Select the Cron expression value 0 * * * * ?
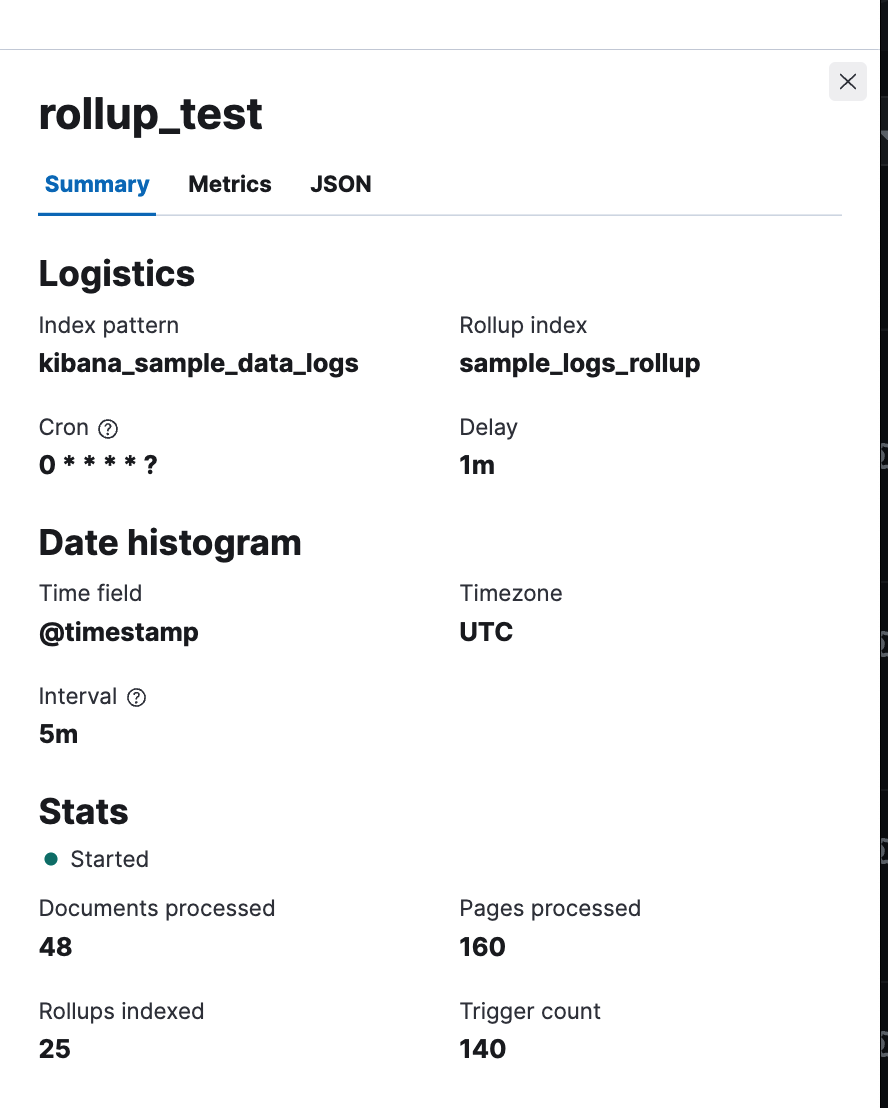888x1108 pixels. click(98, 464)
